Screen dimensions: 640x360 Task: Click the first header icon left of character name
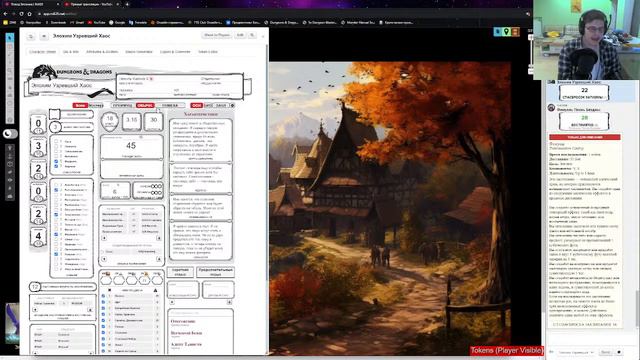point(31,36)
